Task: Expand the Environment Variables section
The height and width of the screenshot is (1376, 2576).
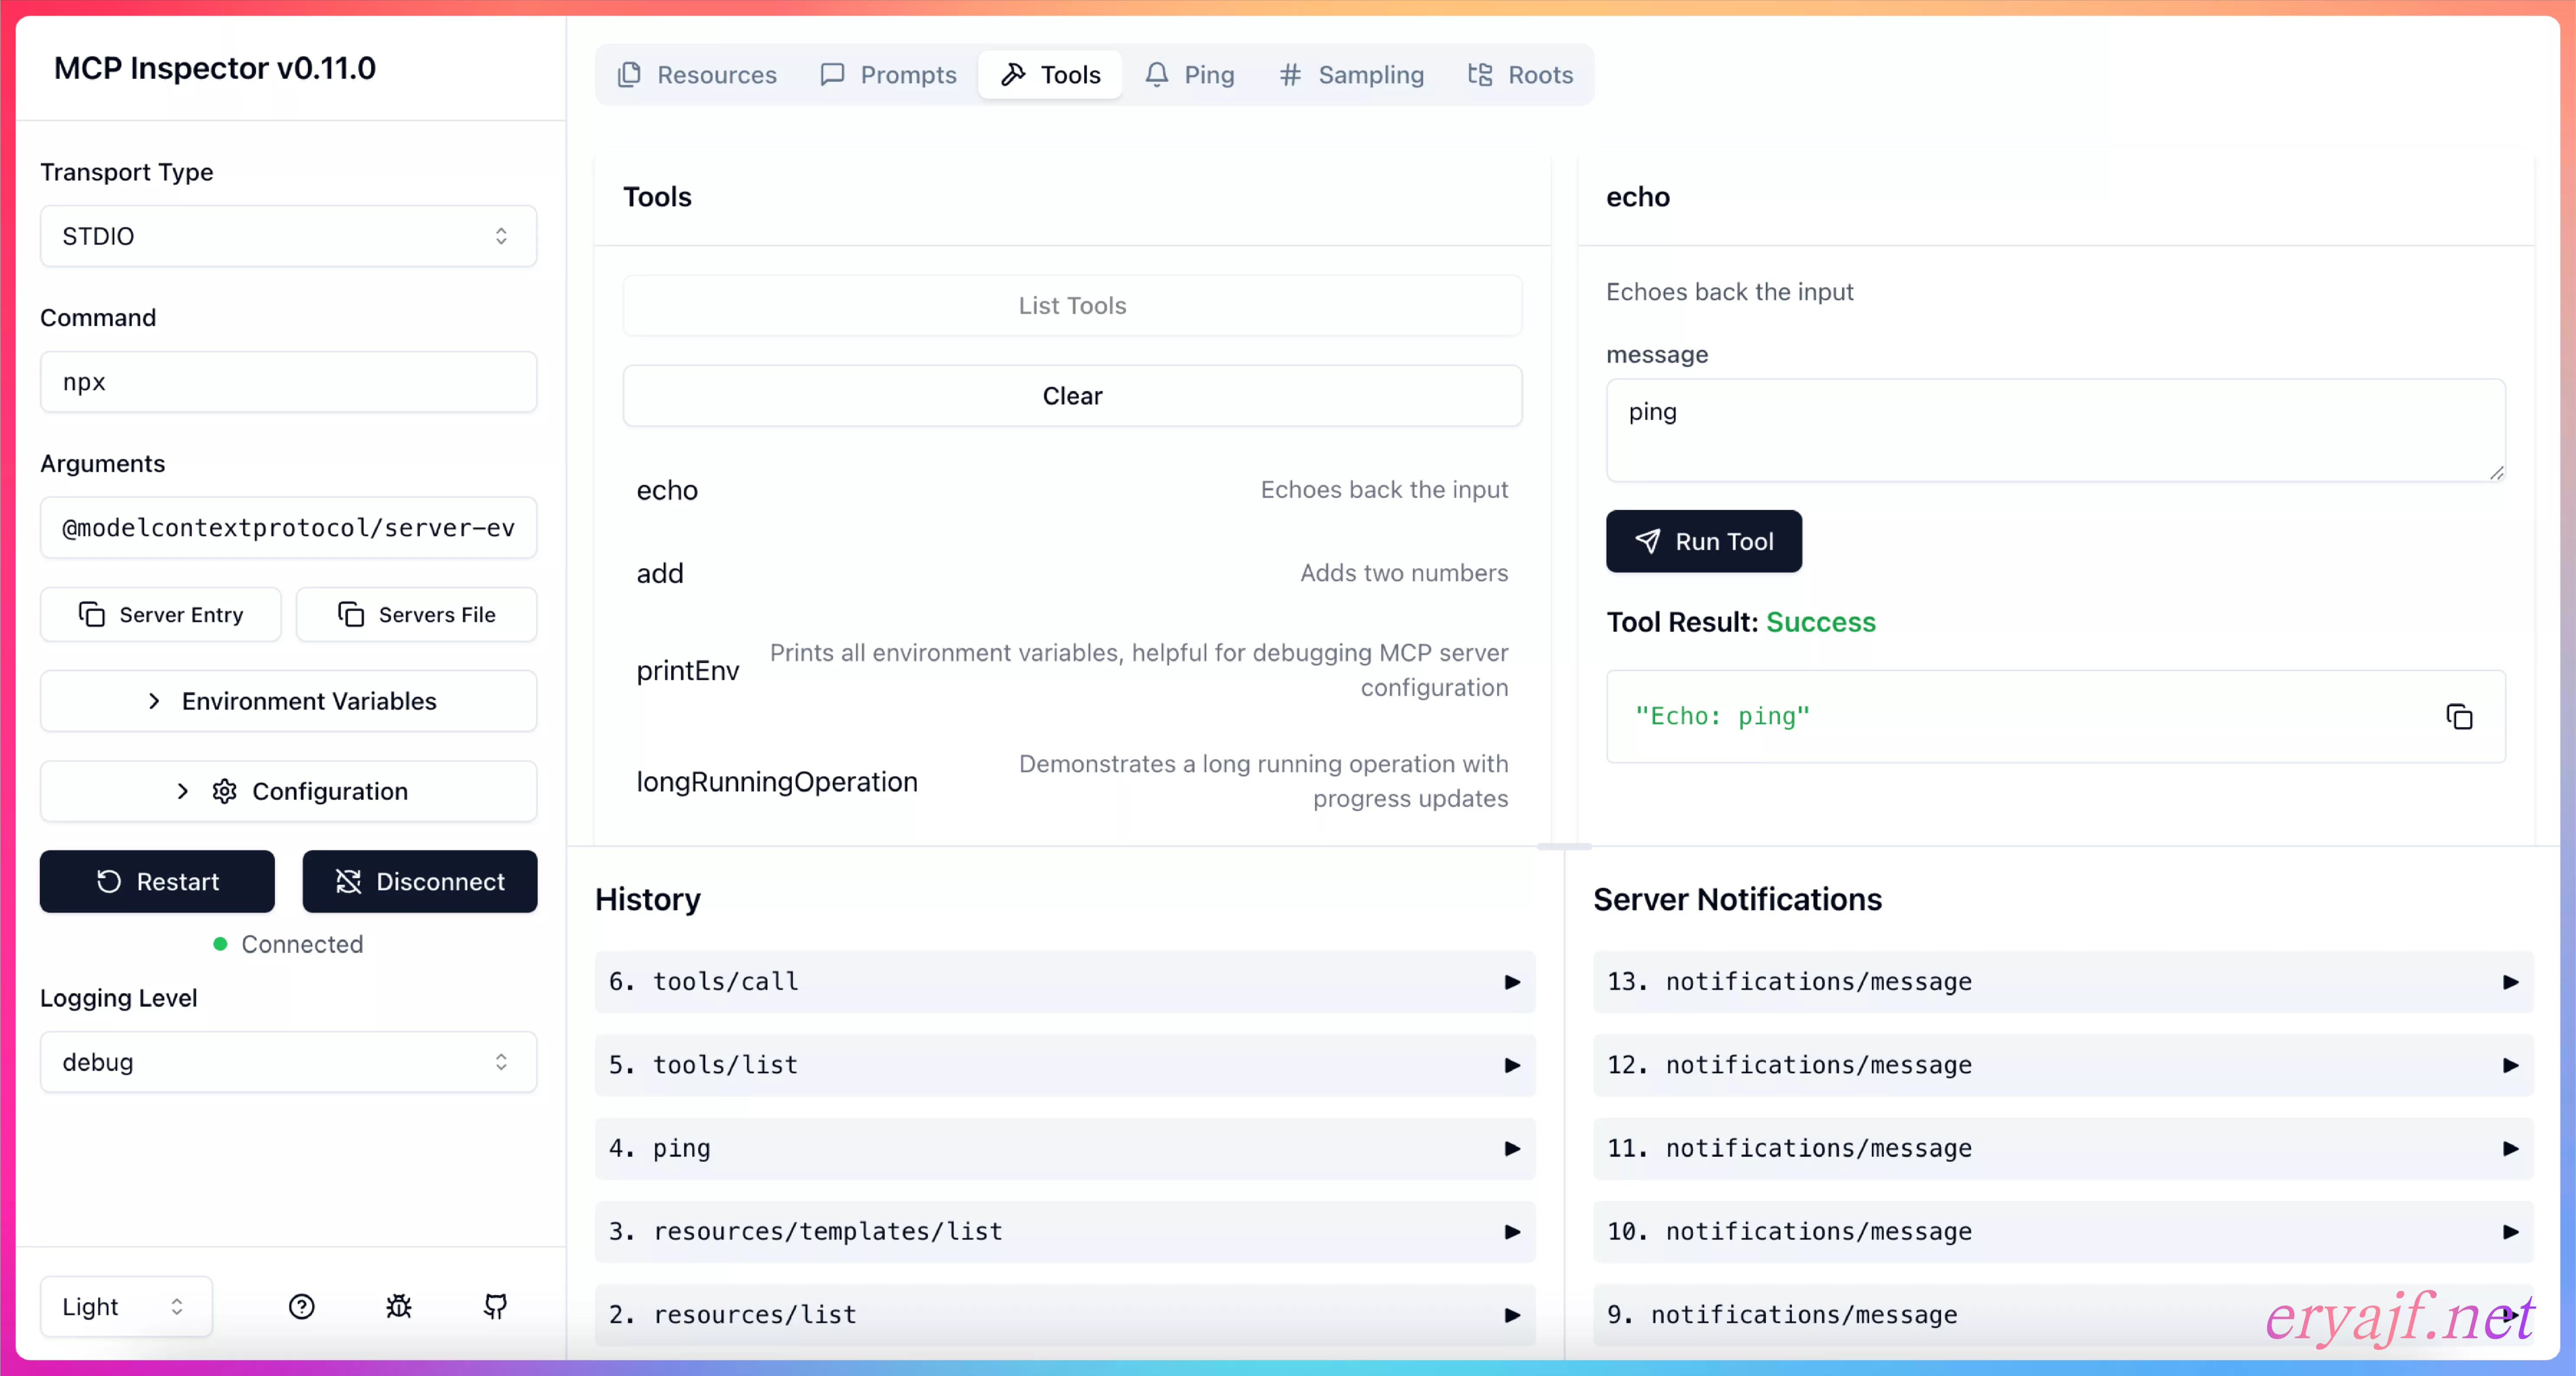Action: [x=288, y=701]
